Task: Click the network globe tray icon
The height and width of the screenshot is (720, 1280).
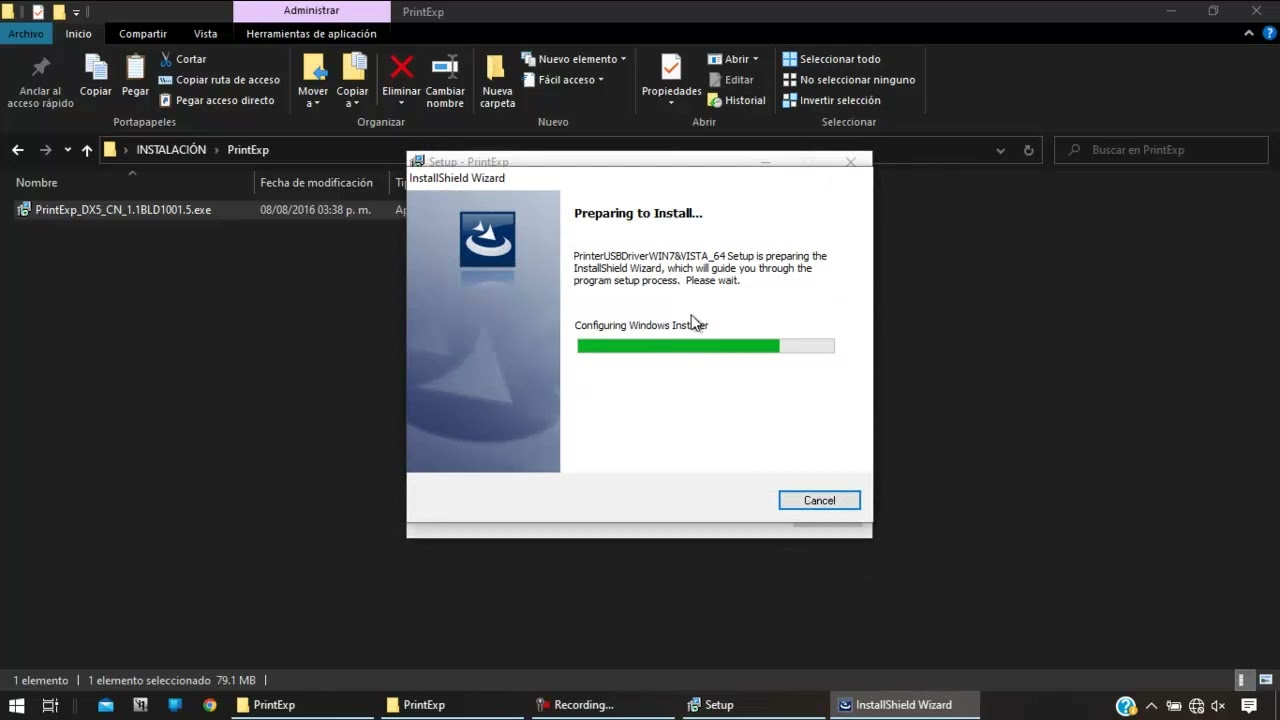Action: 1197,705
